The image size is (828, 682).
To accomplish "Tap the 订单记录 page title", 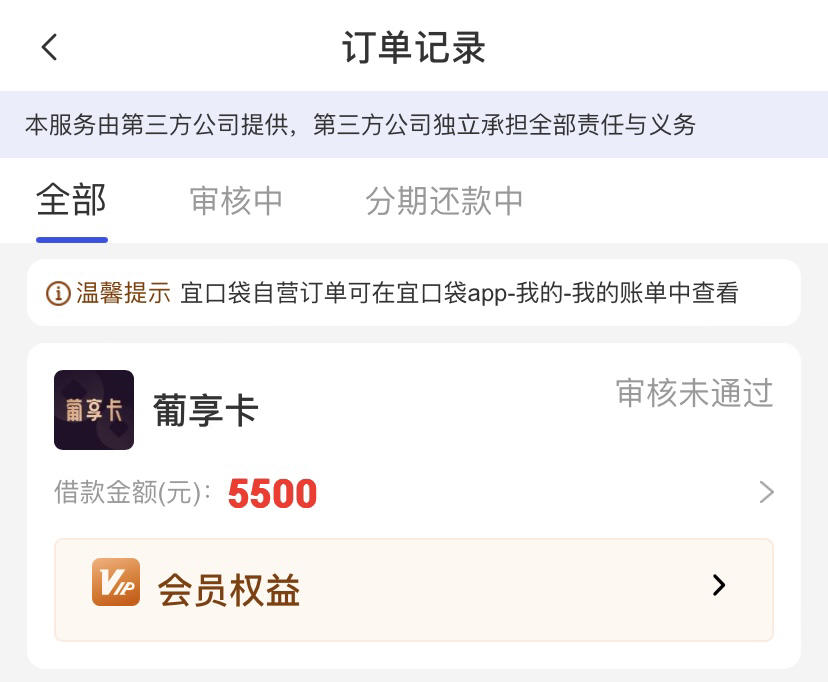I will click(x=414, y=48).
